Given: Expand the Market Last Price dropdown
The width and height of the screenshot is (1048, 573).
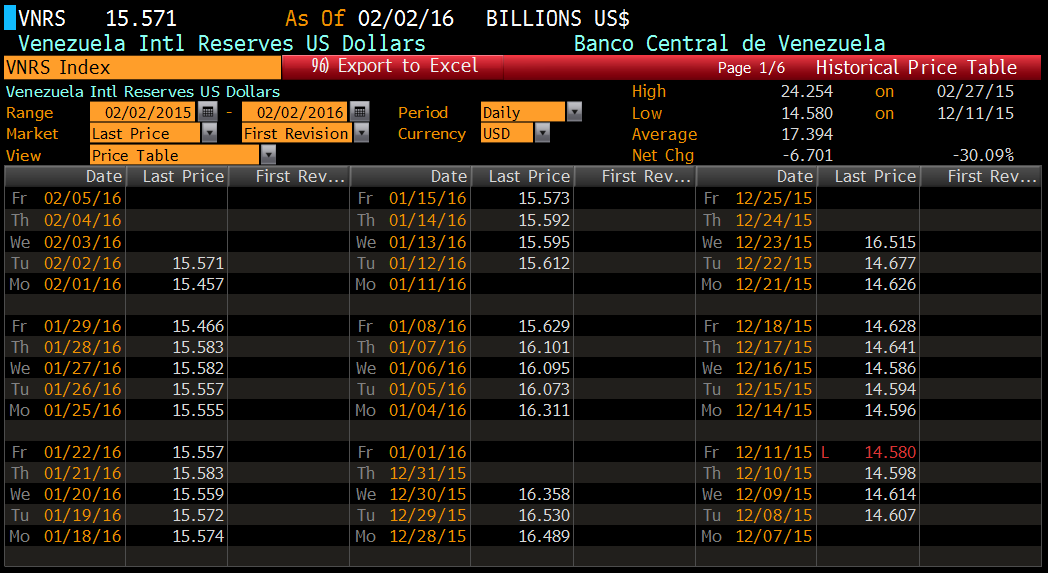Looking at the screenshot, I should point(209,133).
